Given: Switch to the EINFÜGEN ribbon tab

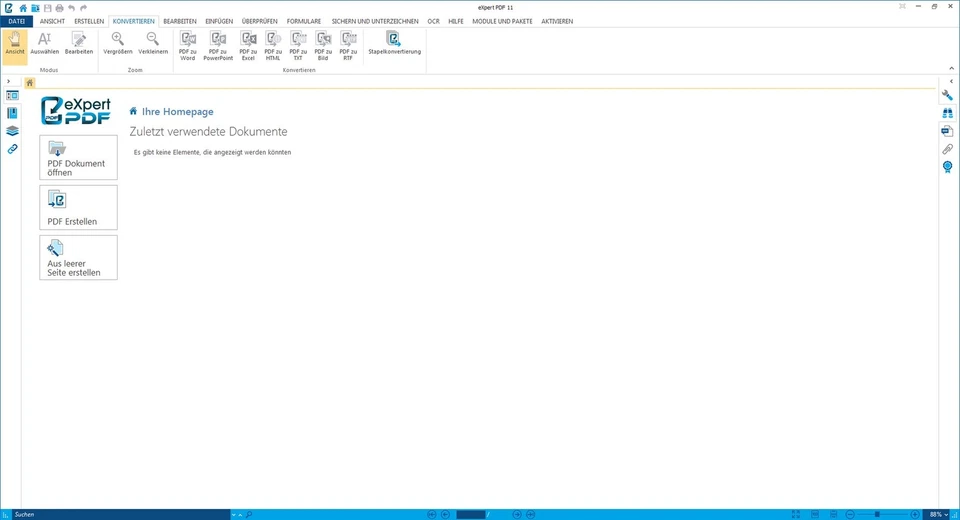Looking at the screenshot, I should (x=219, y=21).
